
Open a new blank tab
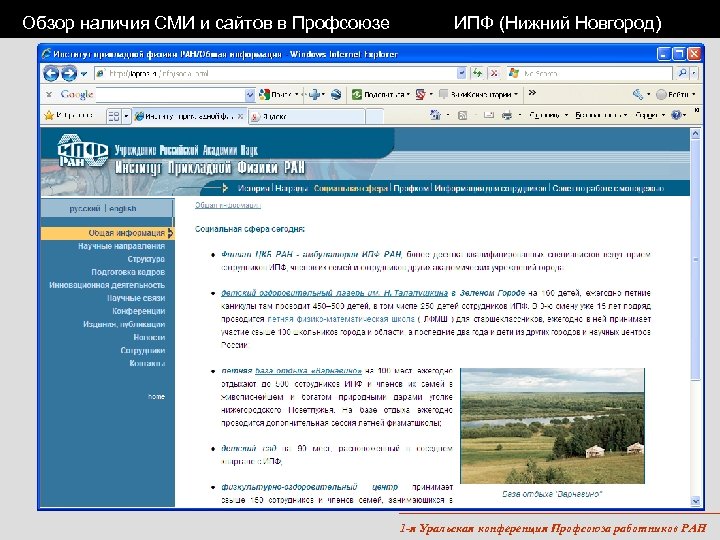pyautogui.click(x=375, y=117)
